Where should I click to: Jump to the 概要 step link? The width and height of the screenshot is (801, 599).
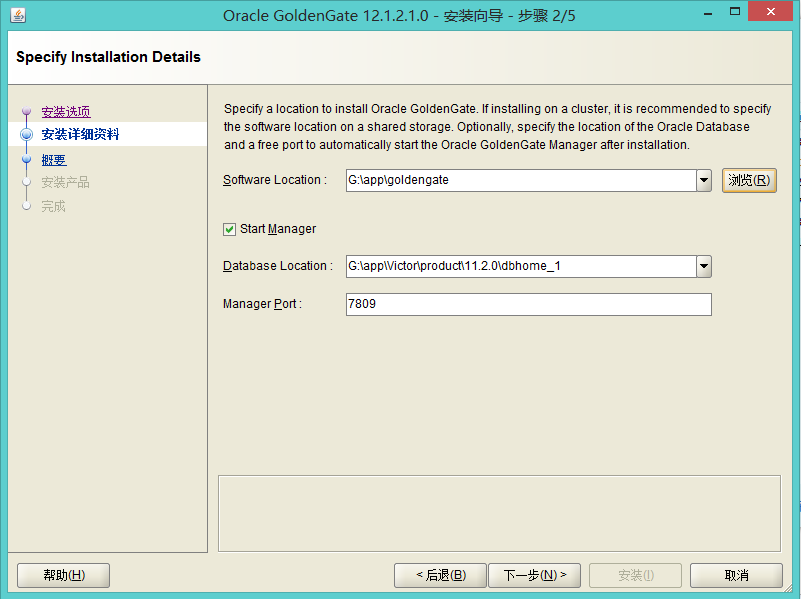click(x=54, y=160)
